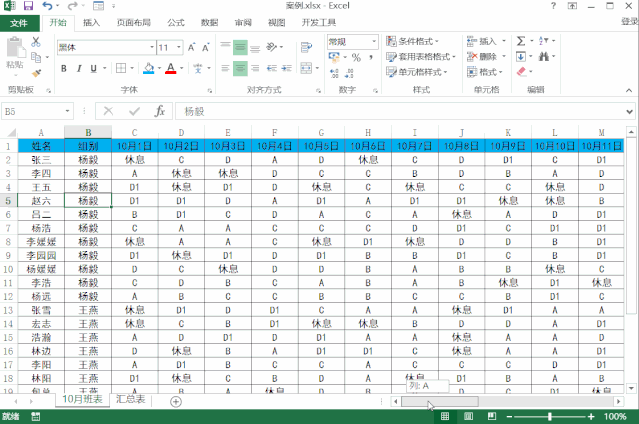Apply comma style format

tap(371, 57)
